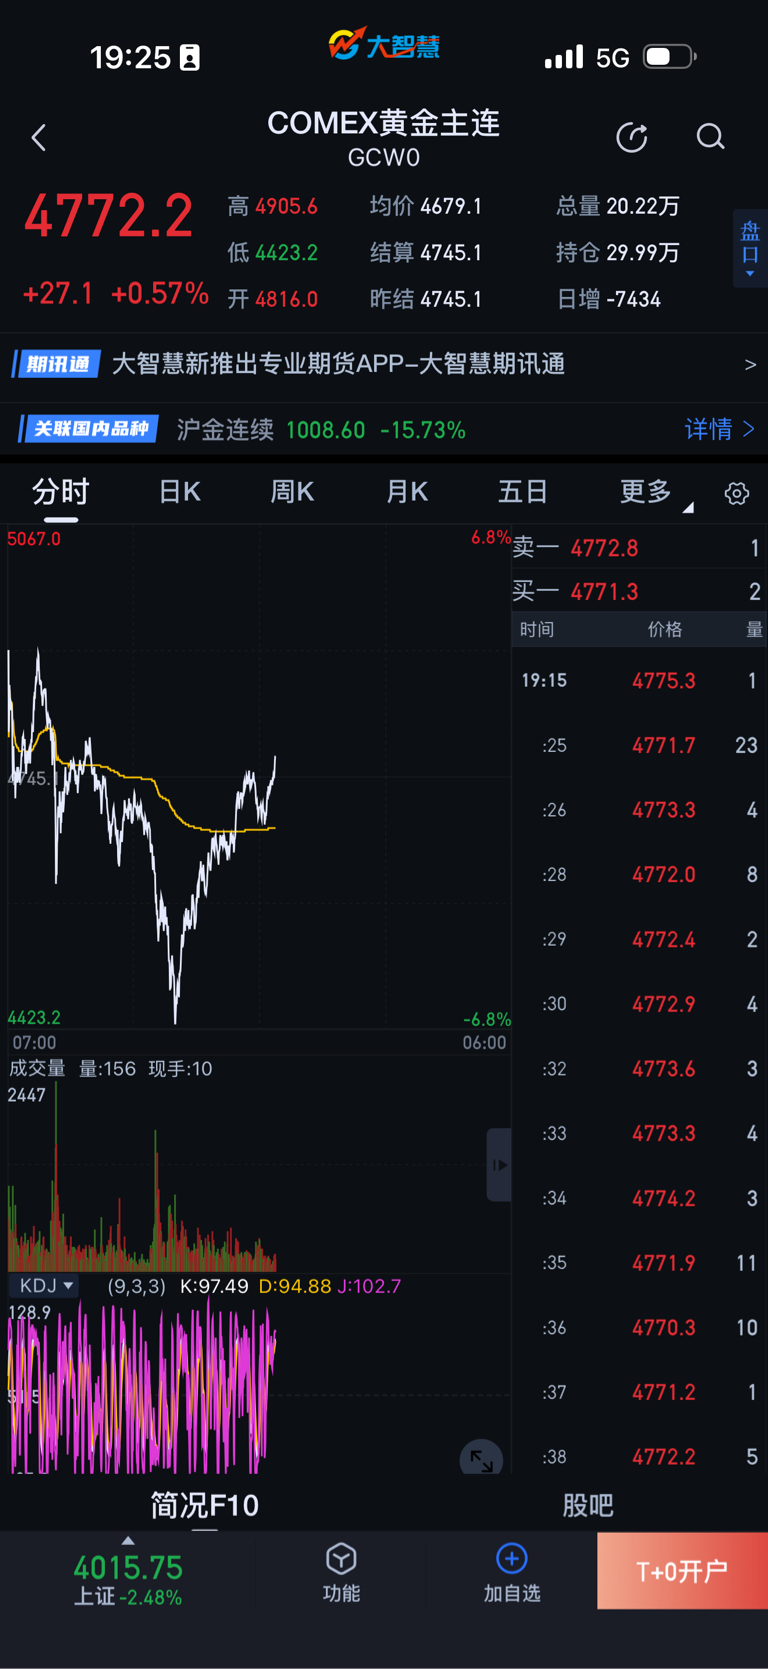Screen dimensions: 768x1669
Task: Select the :29 trade at 4772.4
Action: point(639,940)
